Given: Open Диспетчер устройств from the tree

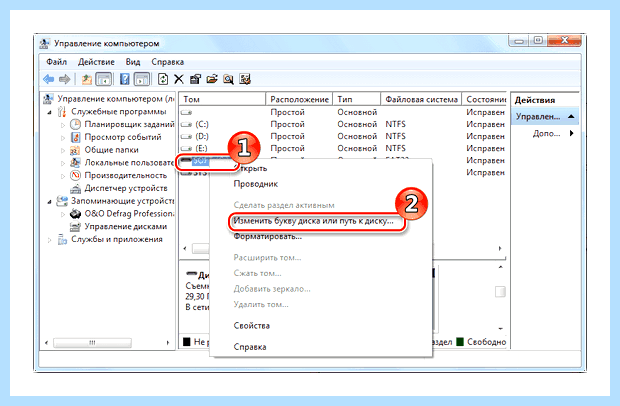Looking at the screenshot, I should 126,188.
